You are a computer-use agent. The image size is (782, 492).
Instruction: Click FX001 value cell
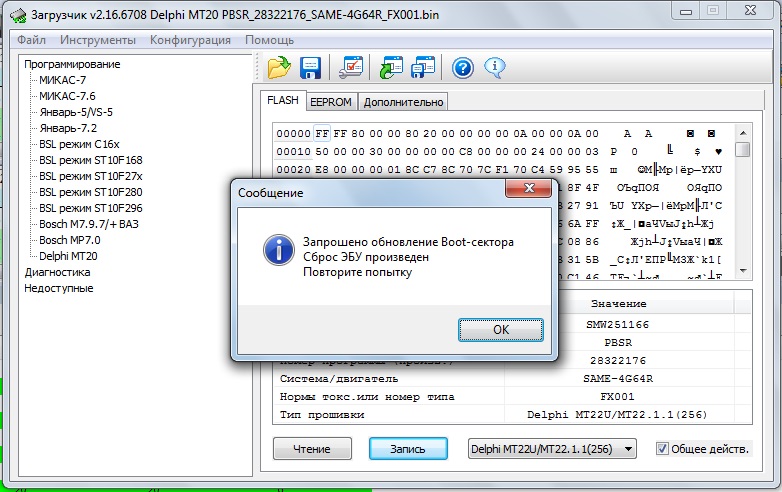click(x=617, y=397)
